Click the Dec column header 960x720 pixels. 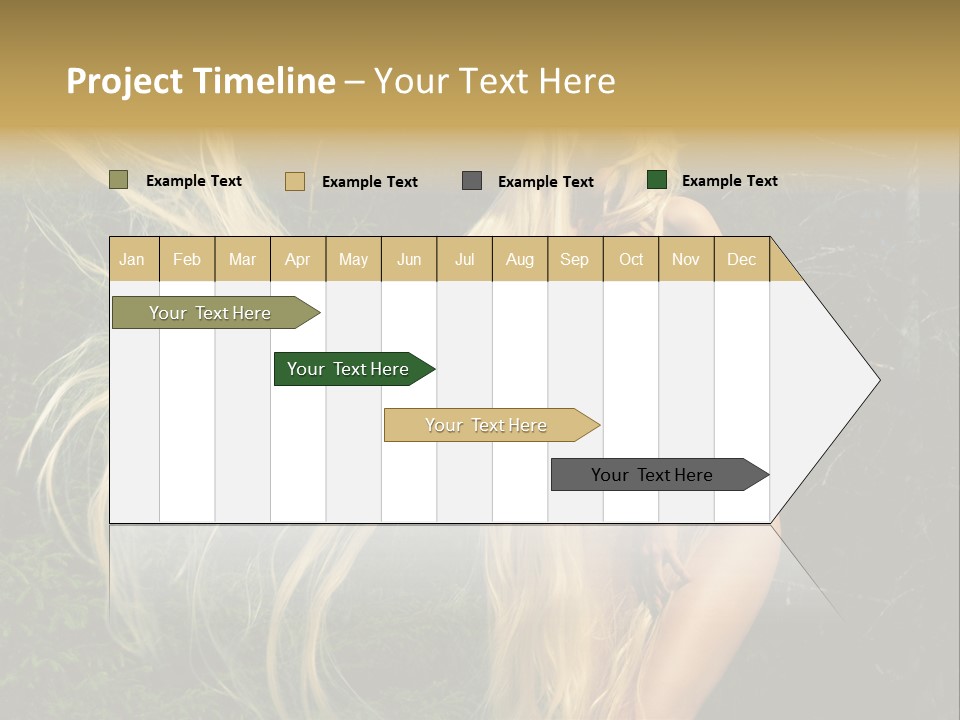point(741,259)
